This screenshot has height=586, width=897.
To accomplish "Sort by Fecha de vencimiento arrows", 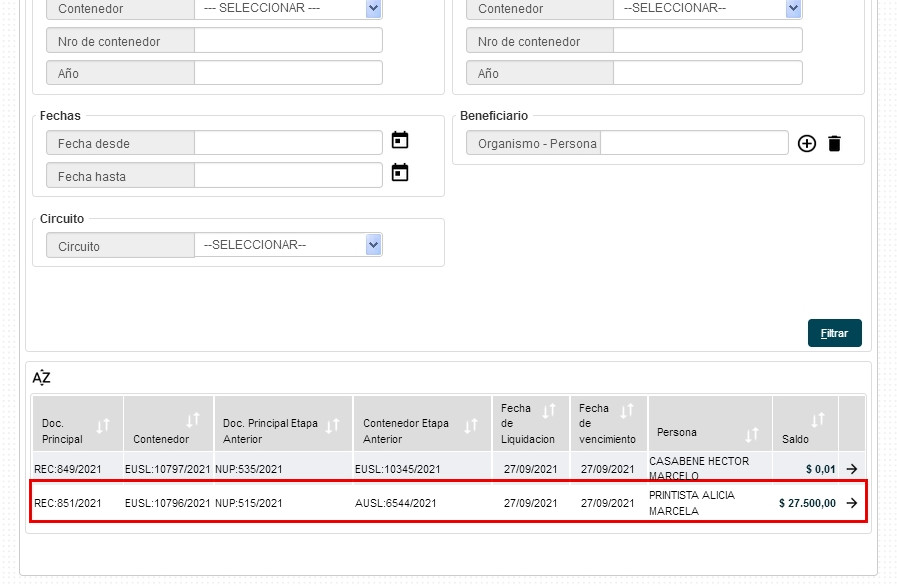I will point(627,410).
